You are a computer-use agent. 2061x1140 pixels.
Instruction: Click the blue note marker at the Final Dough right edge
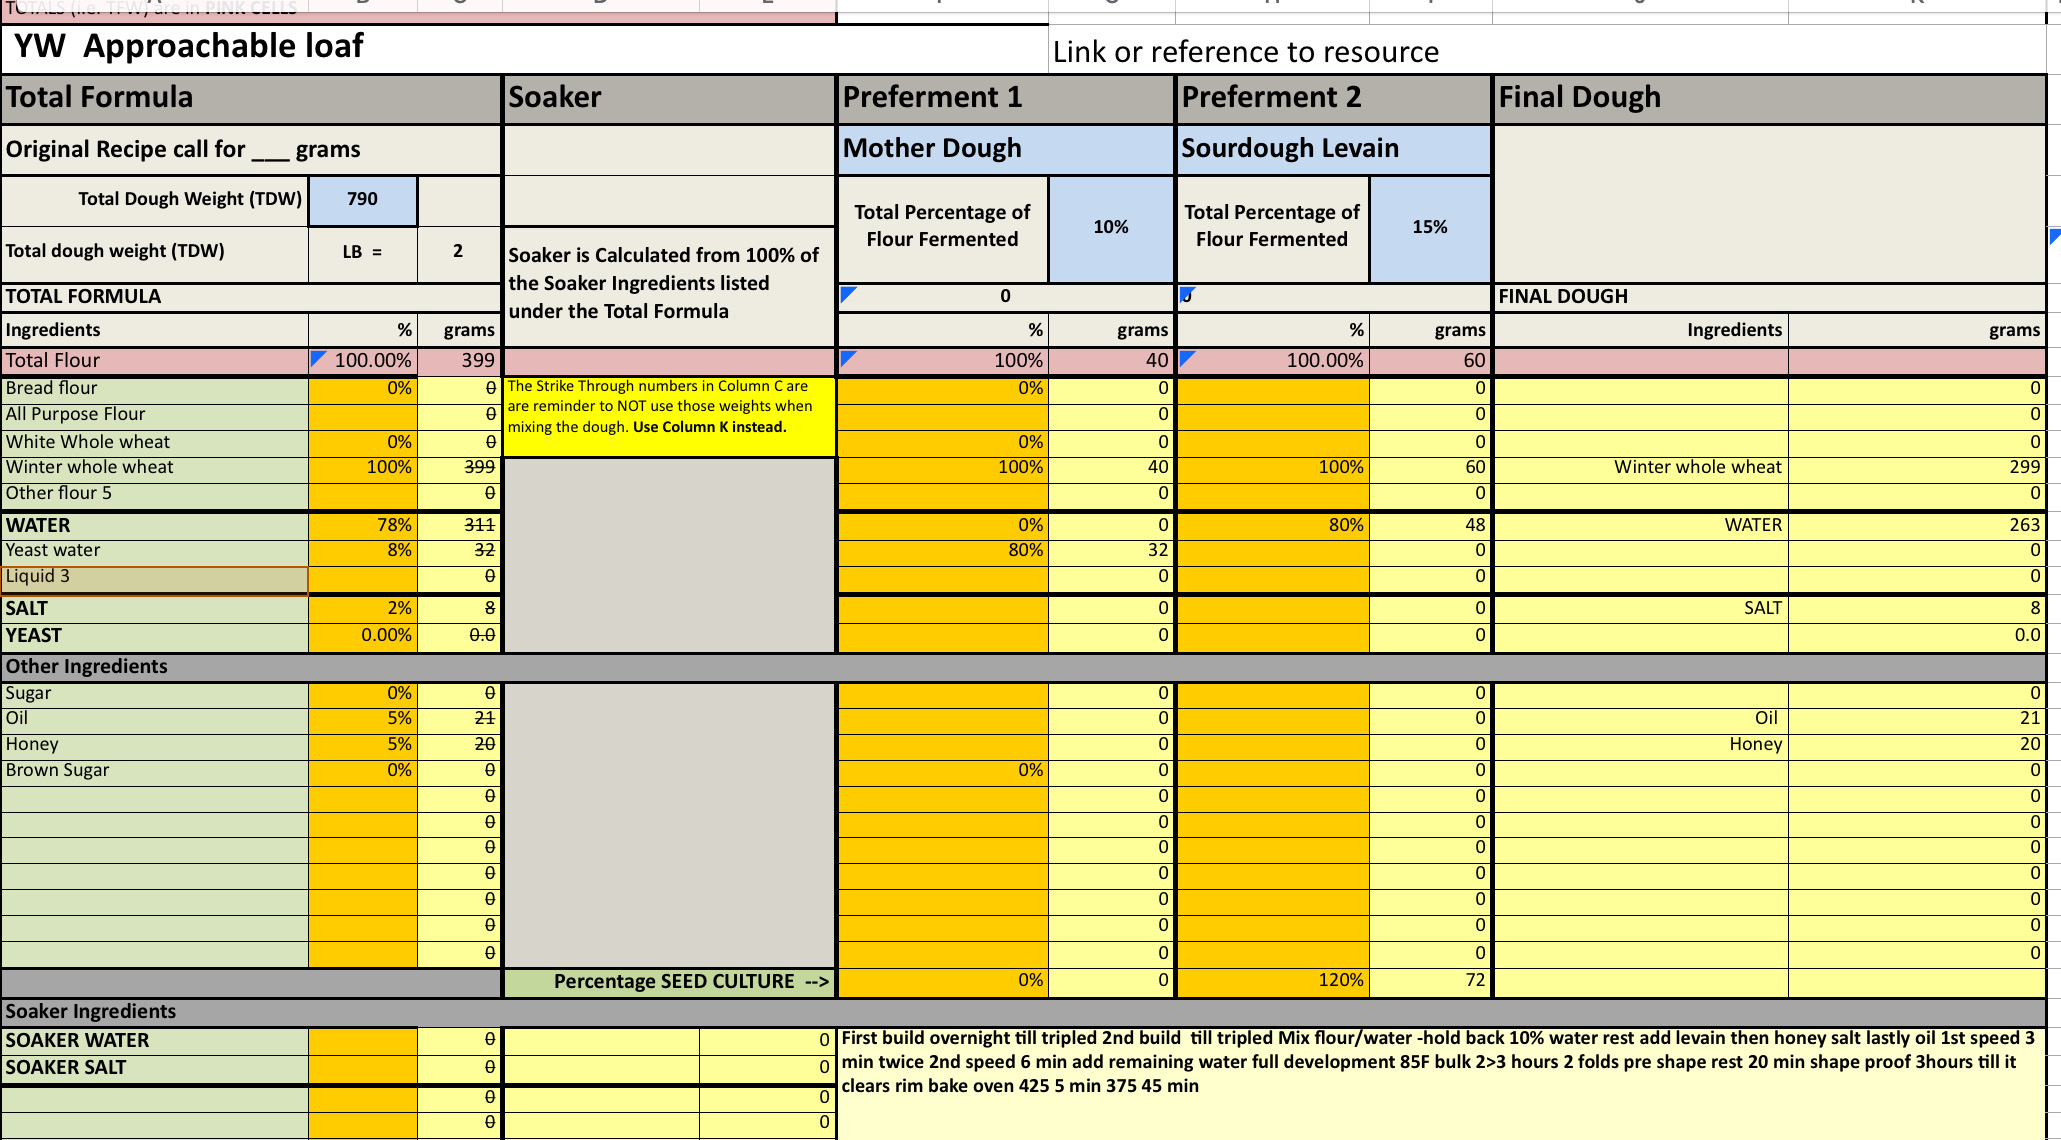click(2054, 237)
